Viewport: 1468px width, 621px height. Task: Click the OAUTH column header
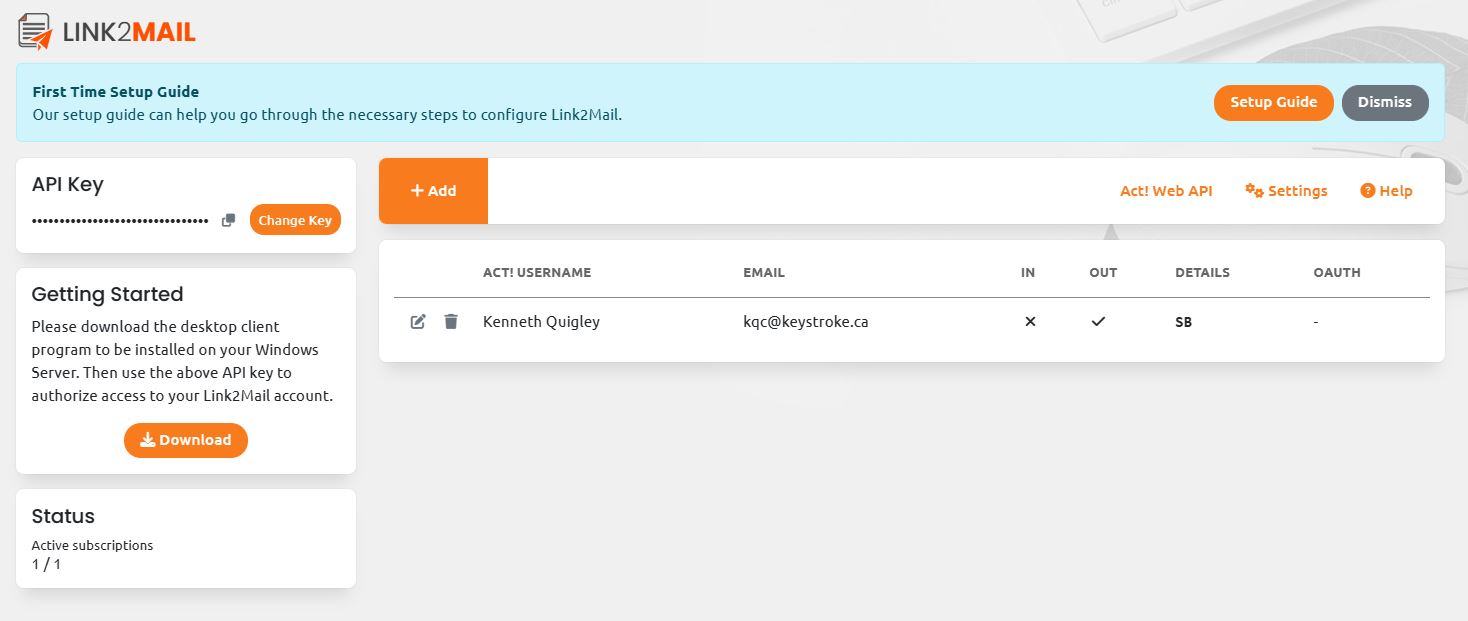click(1337, 272)
